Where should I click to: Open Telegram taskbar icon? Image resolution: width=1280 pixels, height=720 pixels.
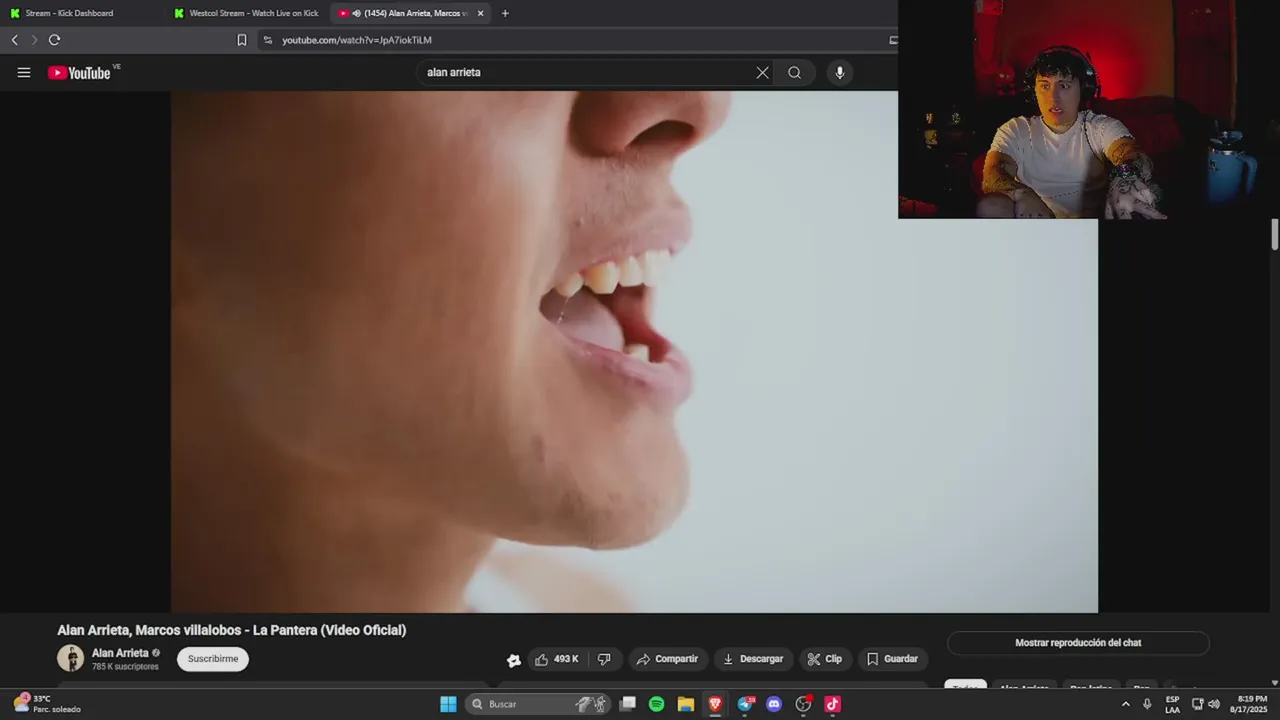tap(745, 704)
